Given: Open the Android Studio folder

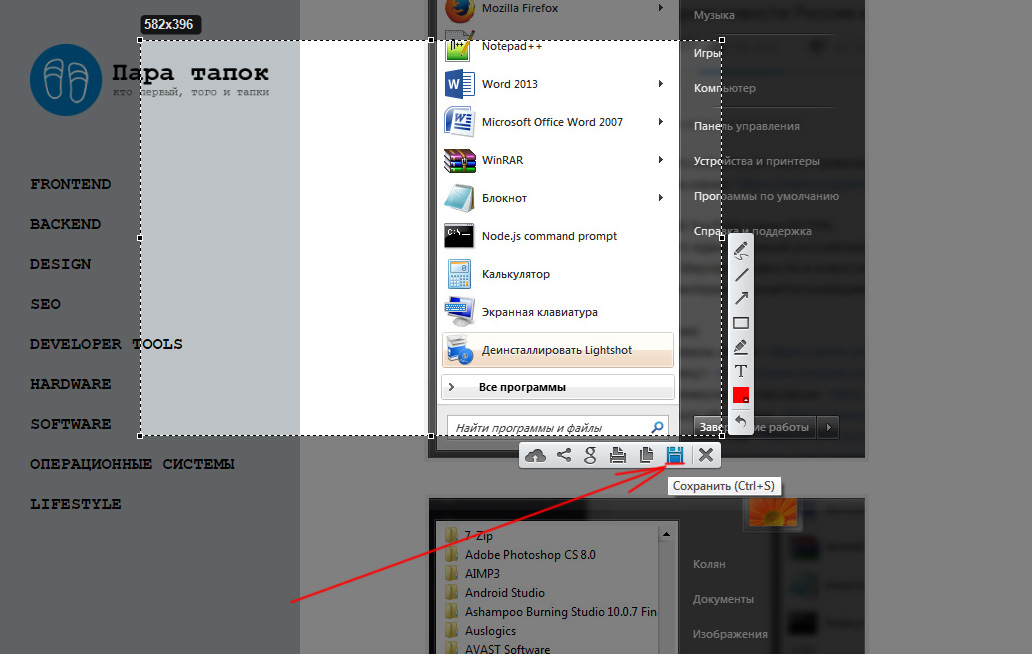Looking at the screenshot, I should (494, 593).
